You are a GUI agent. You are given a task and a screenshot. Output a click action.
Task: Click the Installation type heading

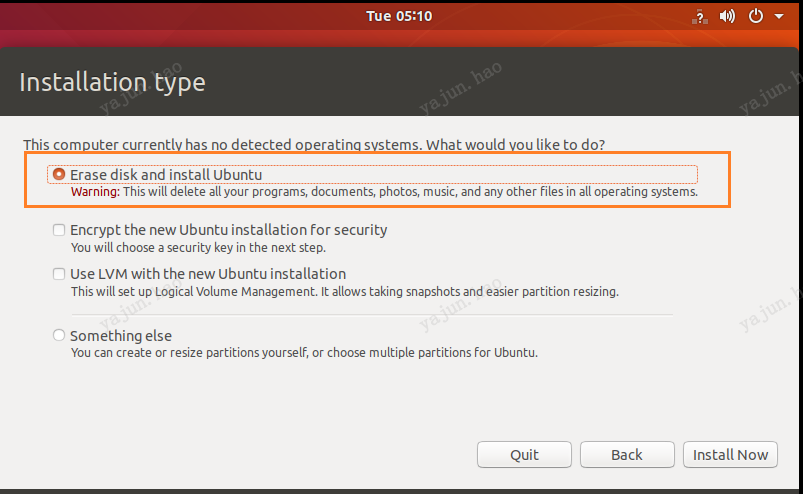point(112,82)
